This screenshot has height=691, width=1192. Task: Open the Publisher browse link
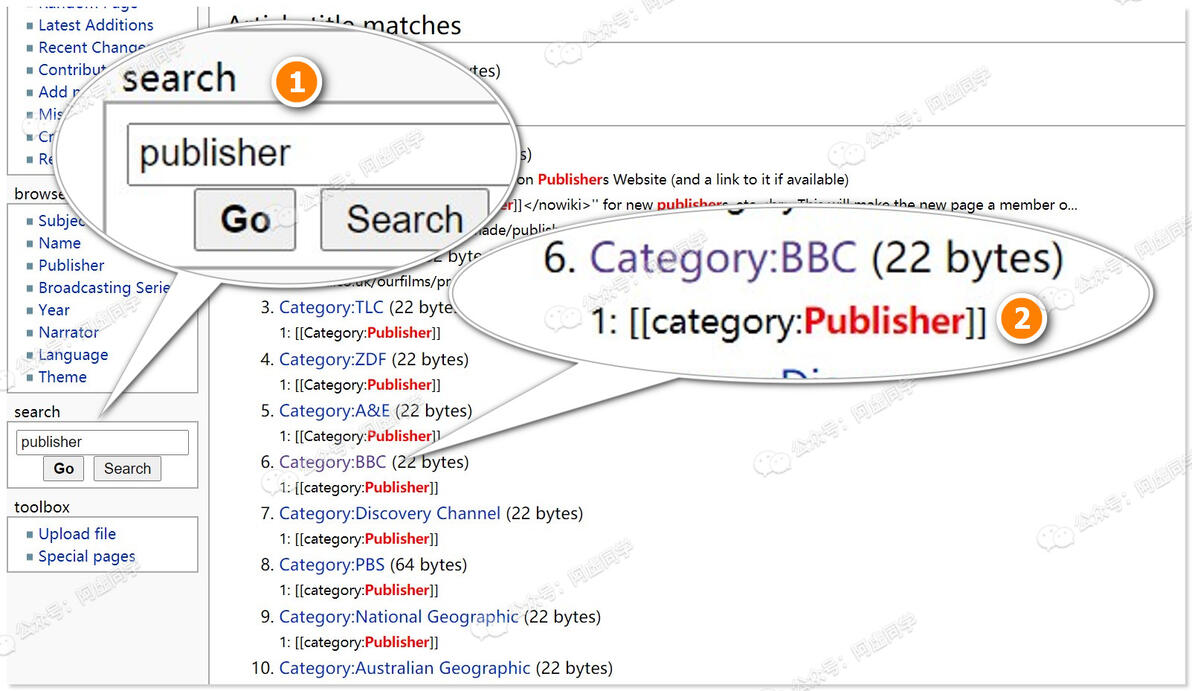coord(71,265)
